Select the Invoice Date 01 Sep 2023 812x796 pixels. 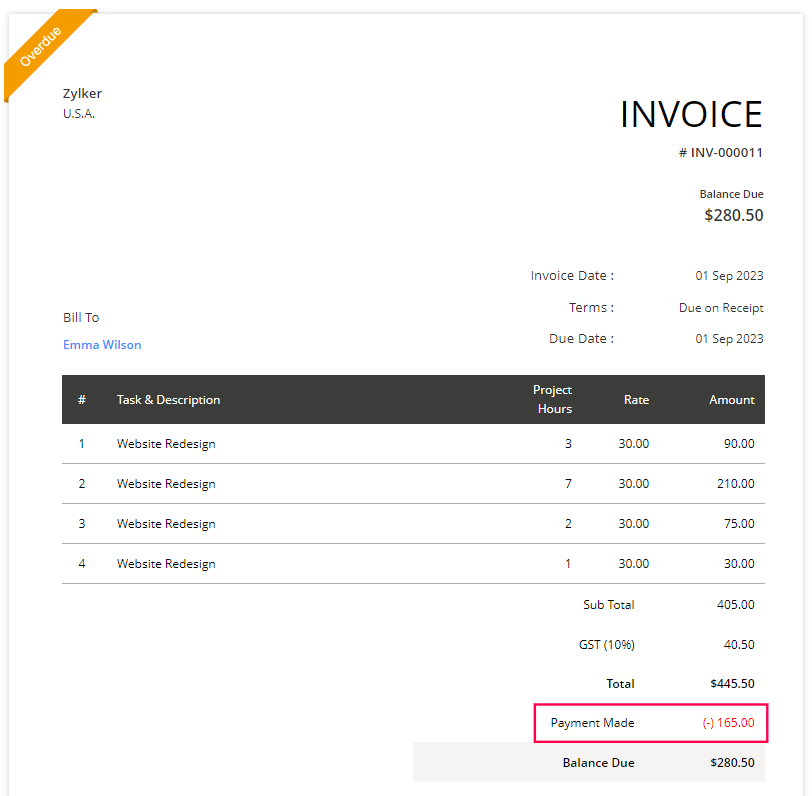click(x=727, y=275)
